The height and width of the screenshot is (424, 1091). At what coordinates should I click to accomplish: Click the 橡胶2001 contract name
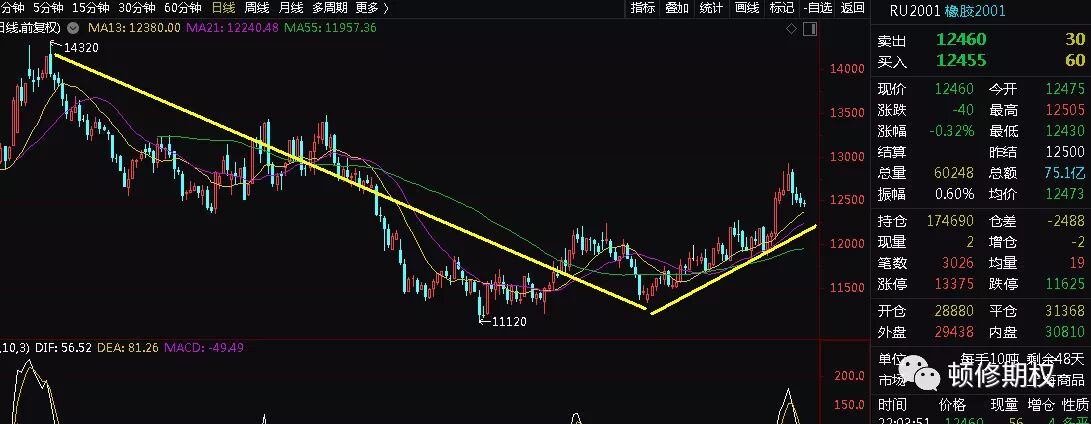click(975, 10)
